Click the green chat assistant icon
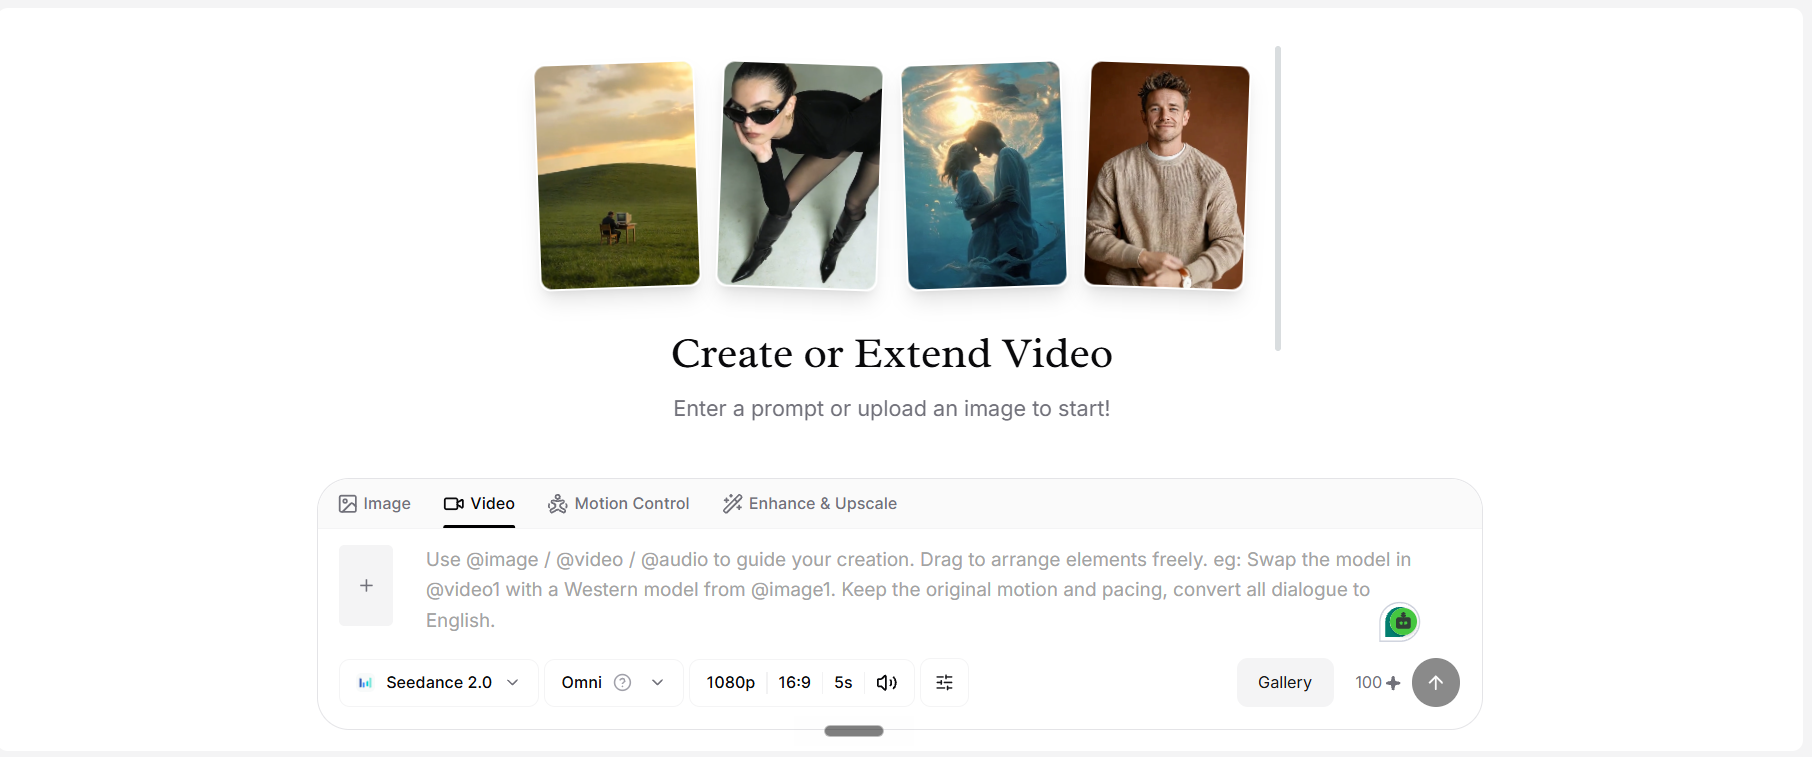 point(1400,622)
